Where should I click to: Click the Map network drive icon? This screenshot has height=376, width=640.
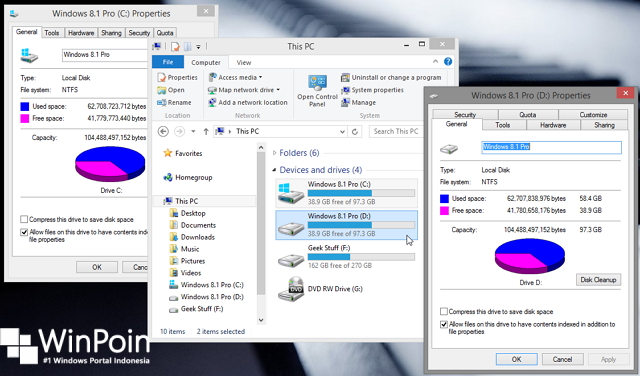coord(212,90)
